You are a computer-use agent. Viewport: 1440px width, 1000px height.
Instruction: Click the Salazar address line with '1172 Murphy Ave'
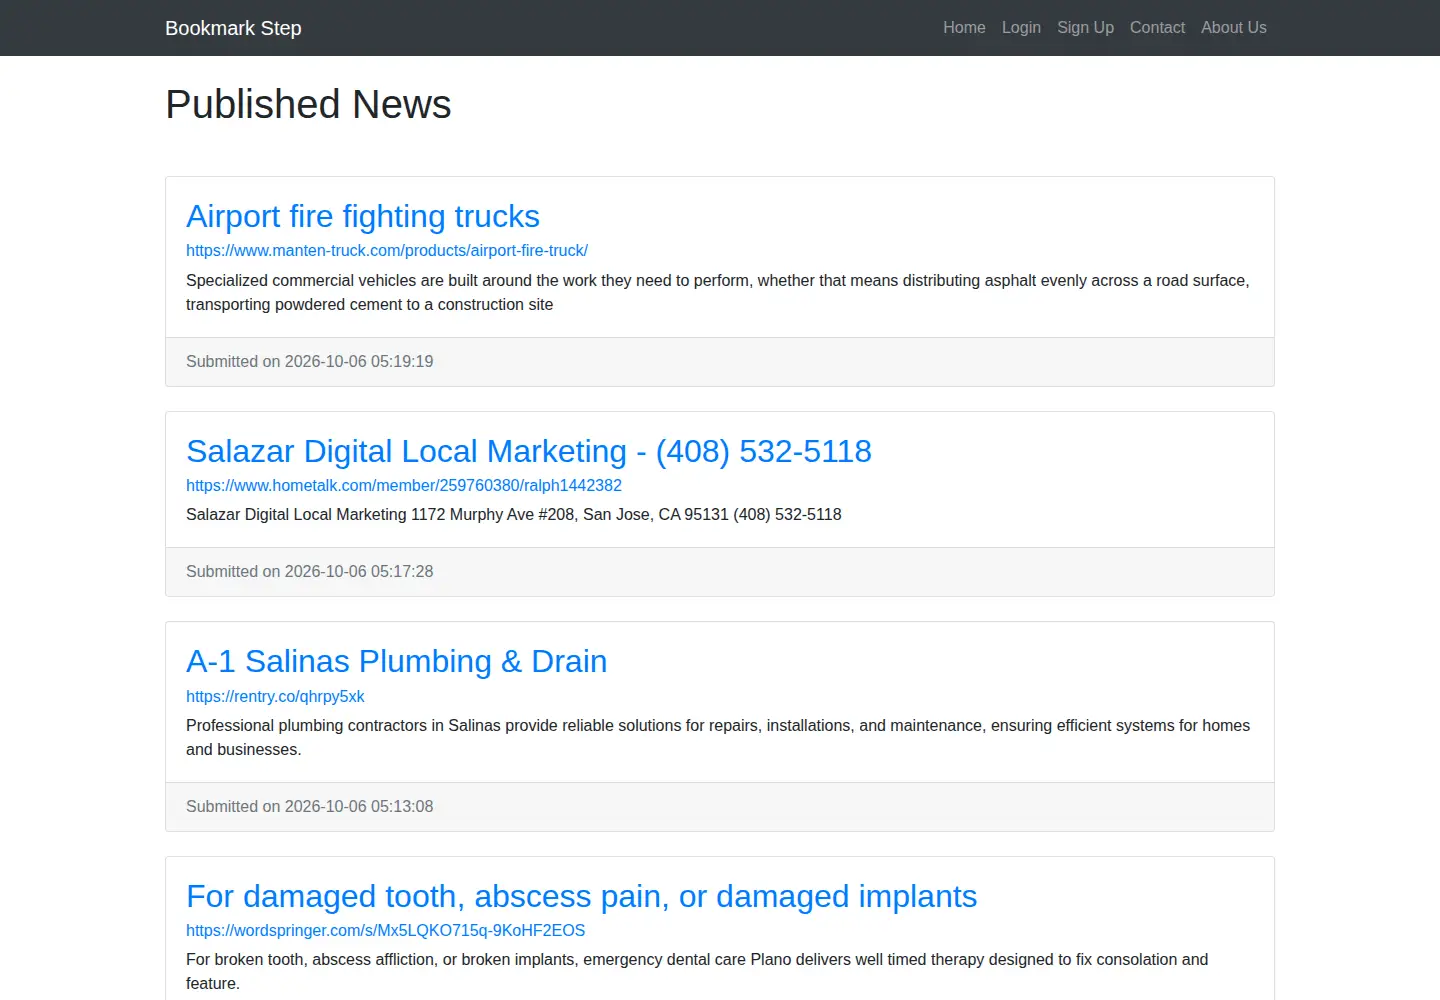tap(514, 515)
